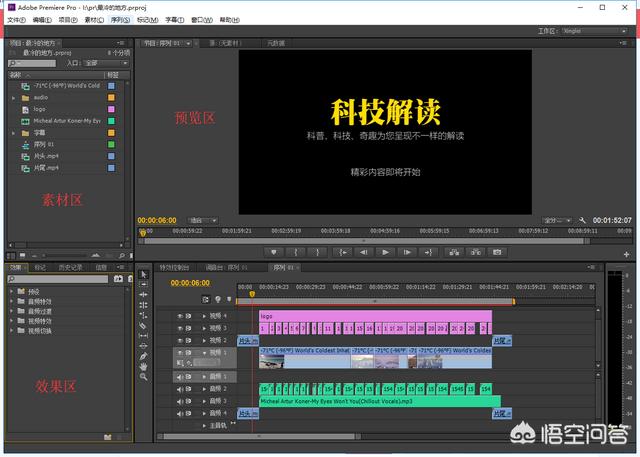The height and width of the screenshot is (457, 640).
Task: Select the Pen tool
Action: pyautogui.click(x=144, y=356)
